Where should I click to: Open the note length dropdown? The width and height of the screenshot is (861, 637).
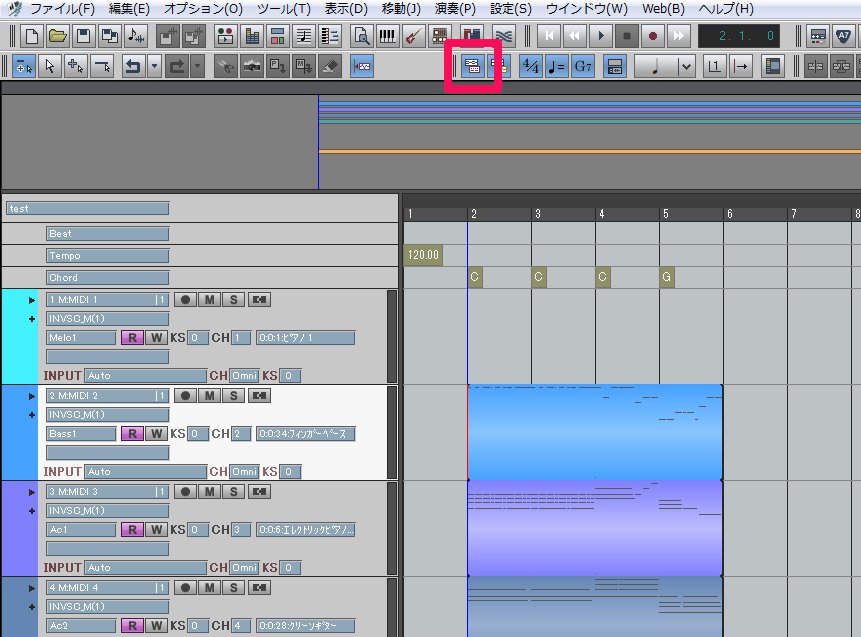(x=685, y=66)
